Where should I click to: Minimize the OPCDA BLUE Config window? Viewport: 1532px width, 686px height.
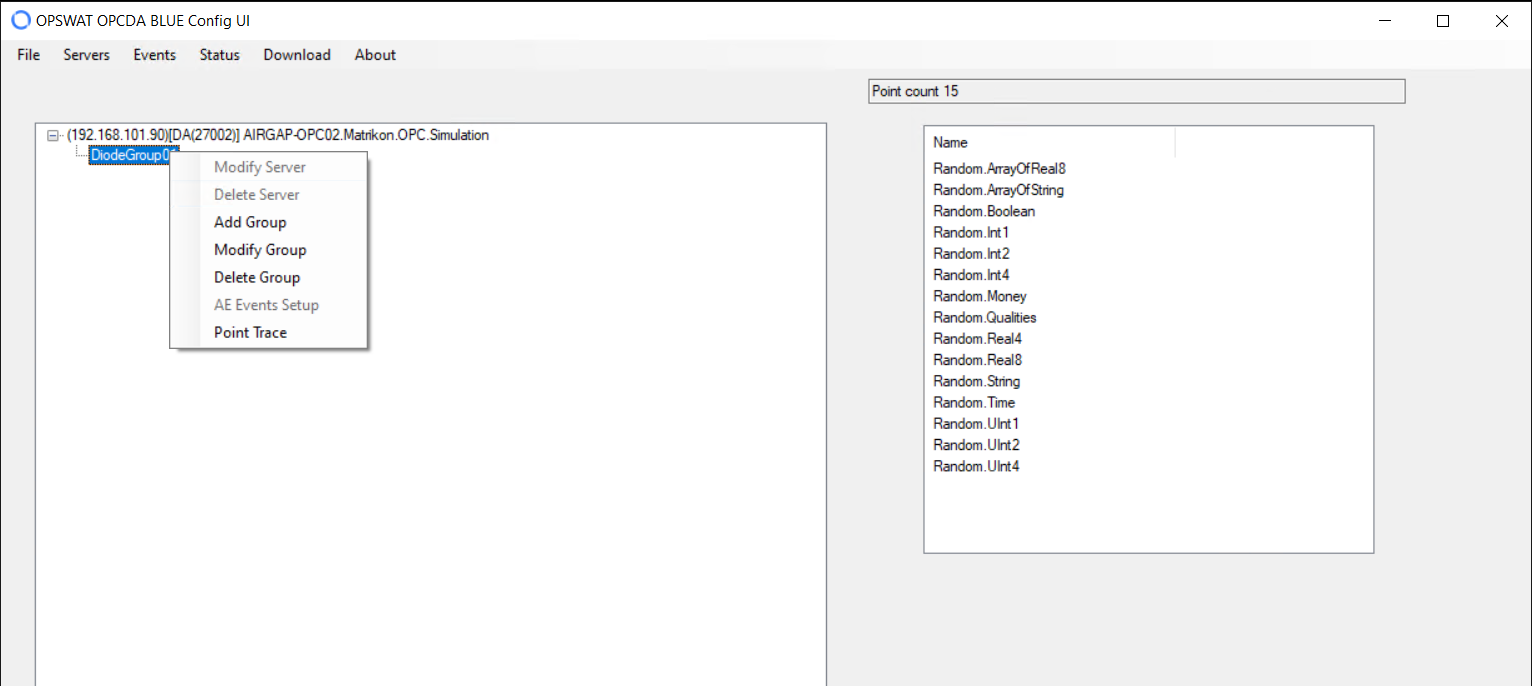1385,21
